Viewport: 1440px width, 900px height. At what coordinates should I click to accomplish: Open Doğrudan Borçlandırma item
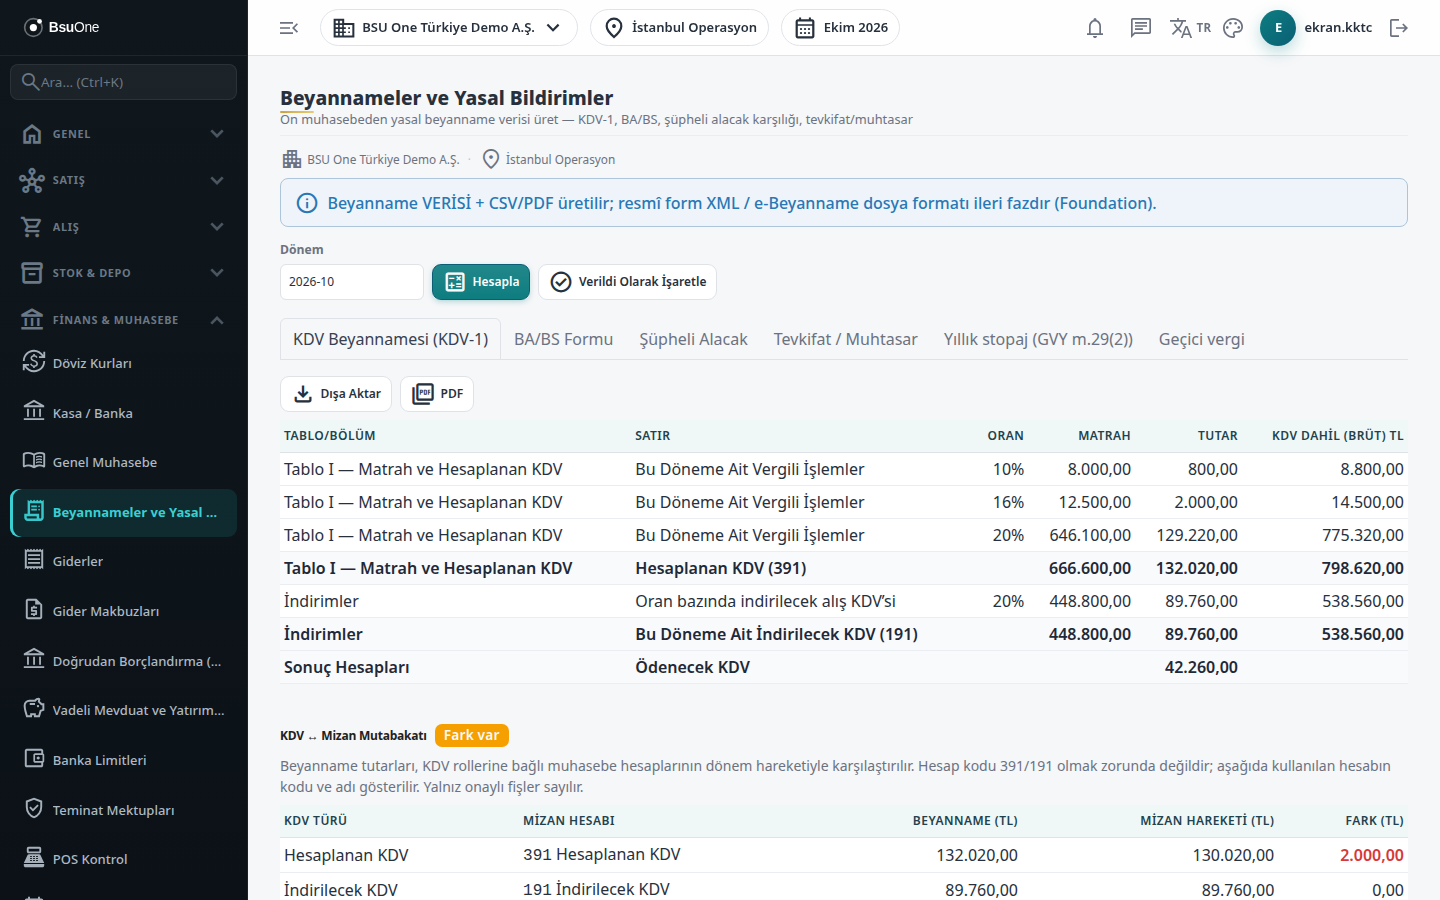[124, 661]
